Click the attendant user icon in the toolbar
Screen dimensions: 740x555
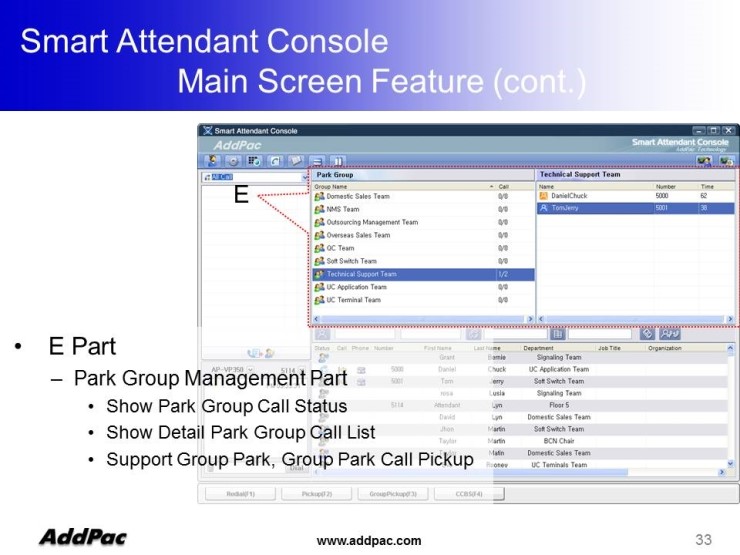[212, 161]
